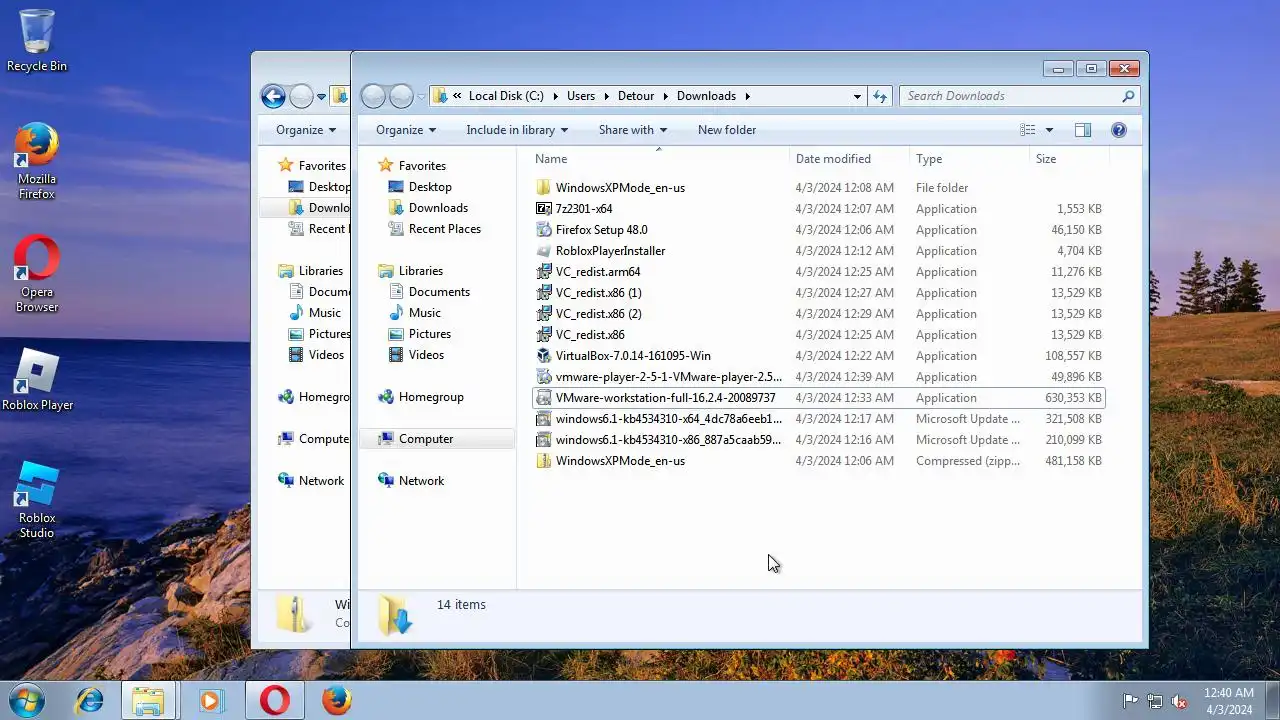The image size is (1280, 720).
Task: Select Pictures library in the front window
Action: 429,334
